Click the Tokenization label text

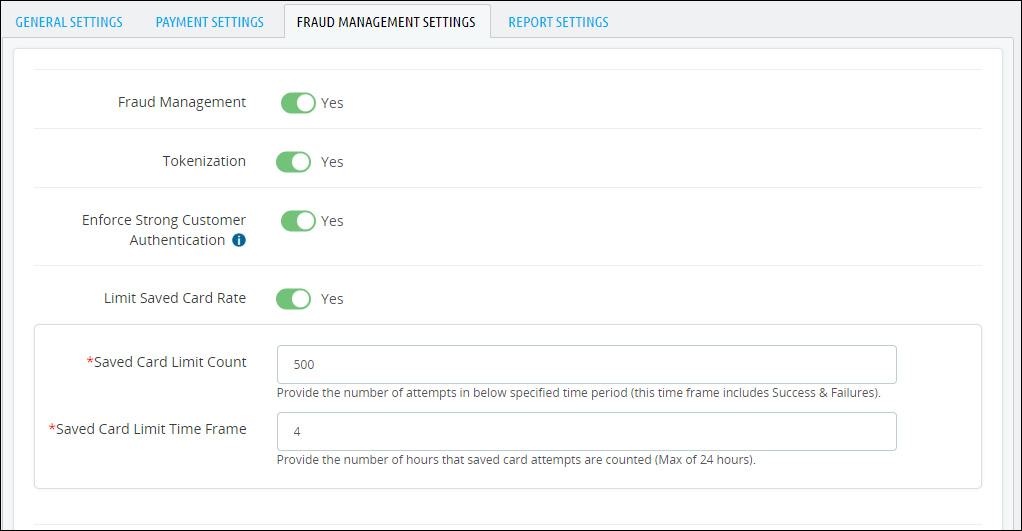[204, 161]
